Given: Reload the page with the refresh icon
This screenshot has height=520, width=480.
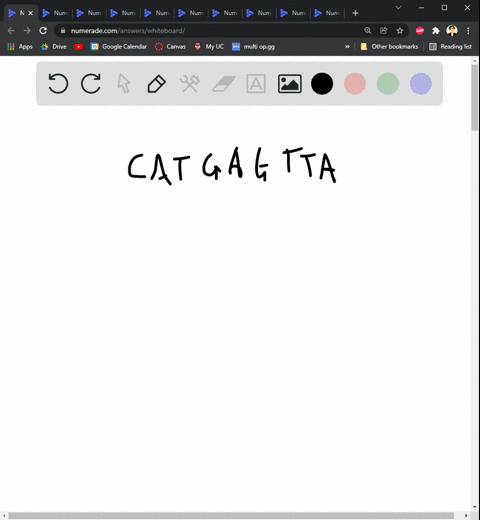Looking at the screenshot, I should tap(43, 31).
